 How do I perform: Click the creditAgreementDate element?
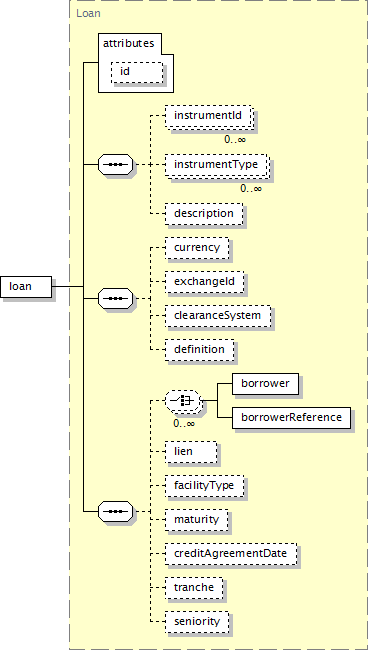(x=231, y=554)
